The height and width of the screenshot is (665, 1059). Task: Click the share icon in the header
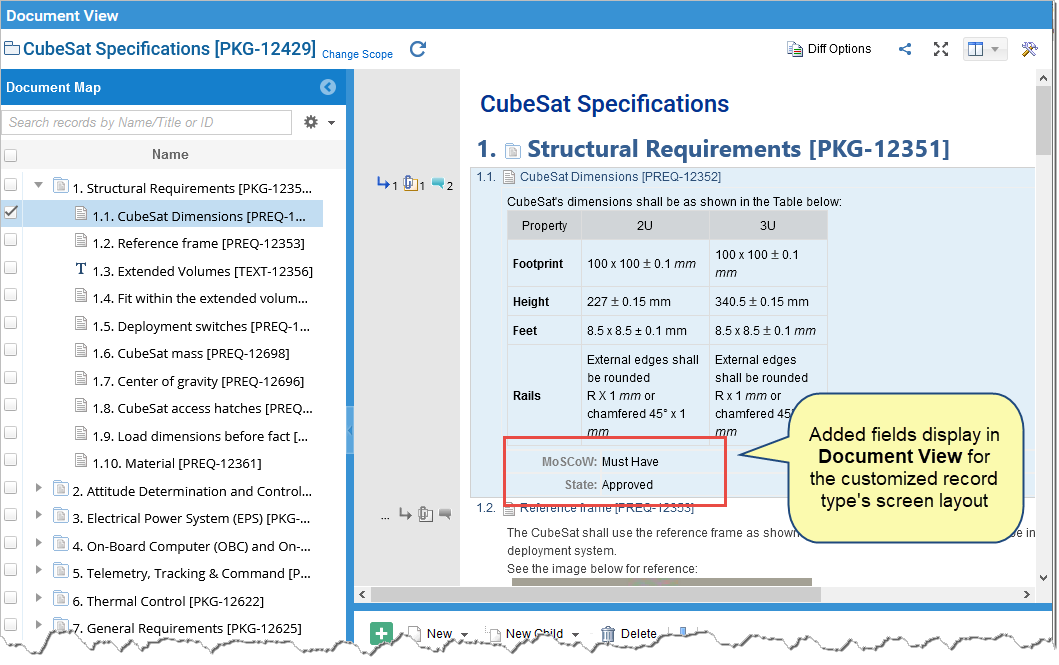(905, 49)
